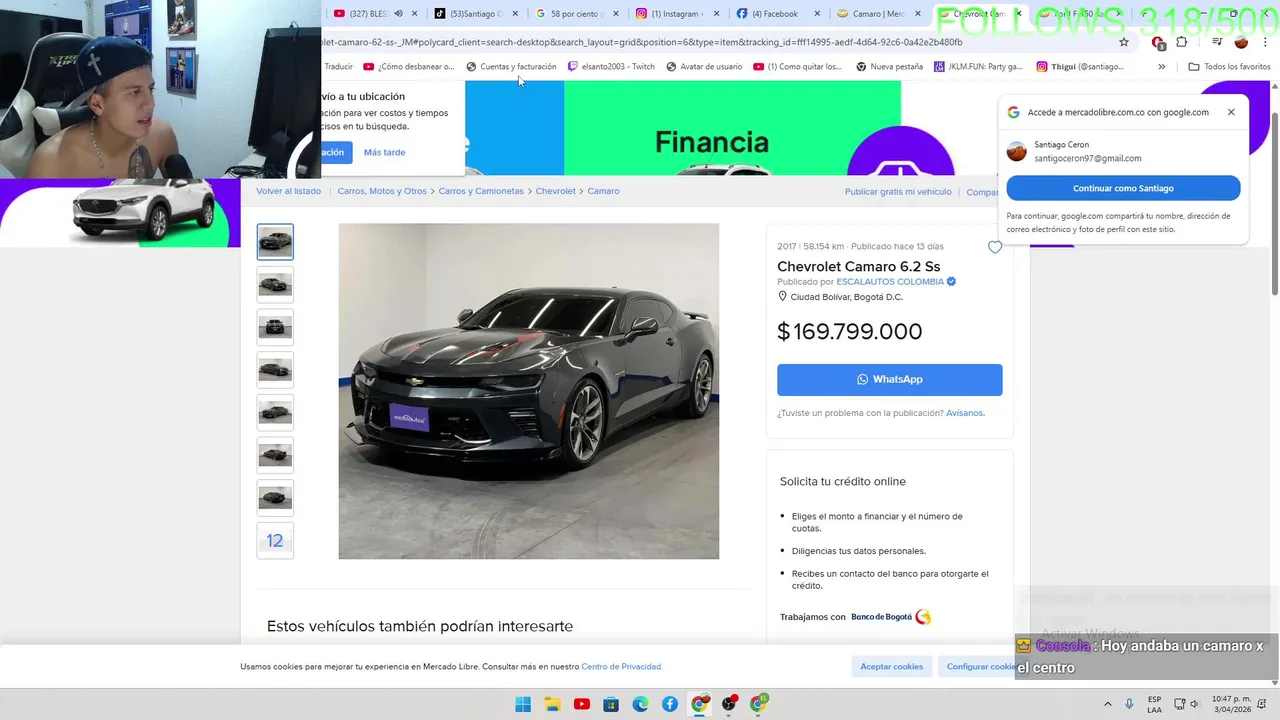Open YouTube app from taskbar
The height and width of the screenshot is (720, 1280).
pos(582,704)
